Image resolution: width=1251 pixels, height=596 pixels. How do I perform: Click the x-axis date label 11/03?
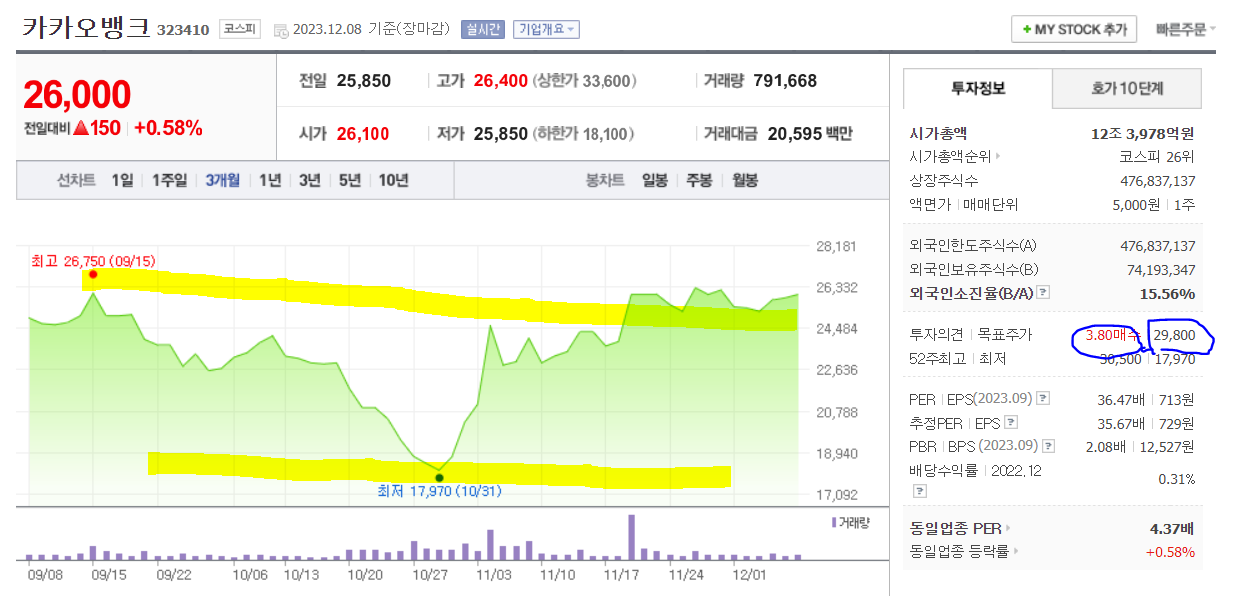coord(494,575)
